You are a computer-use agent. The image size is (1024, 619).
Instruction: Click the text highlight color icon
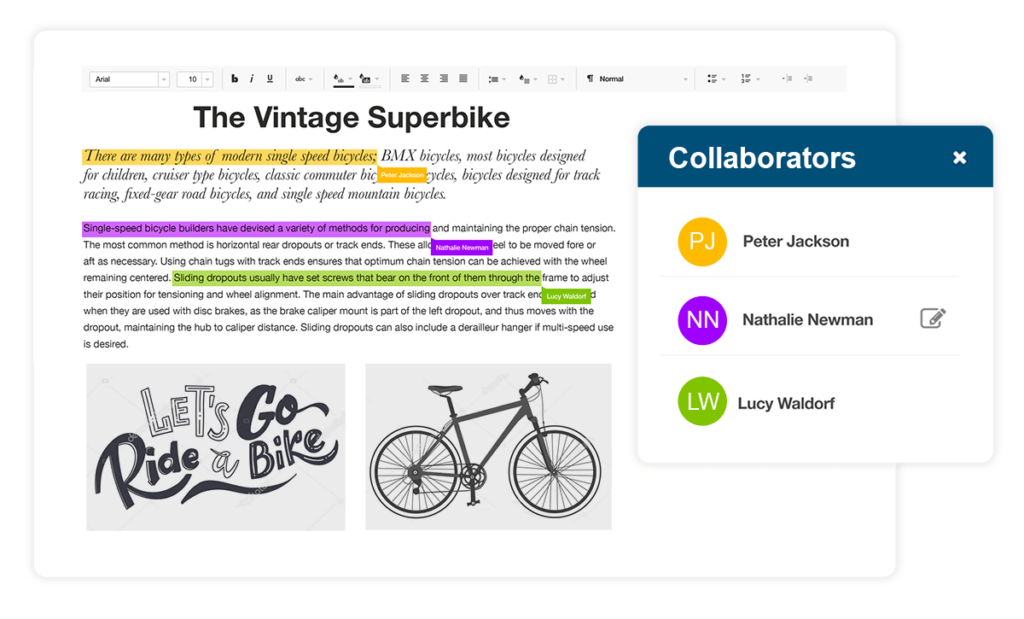[x=365, y=79]
